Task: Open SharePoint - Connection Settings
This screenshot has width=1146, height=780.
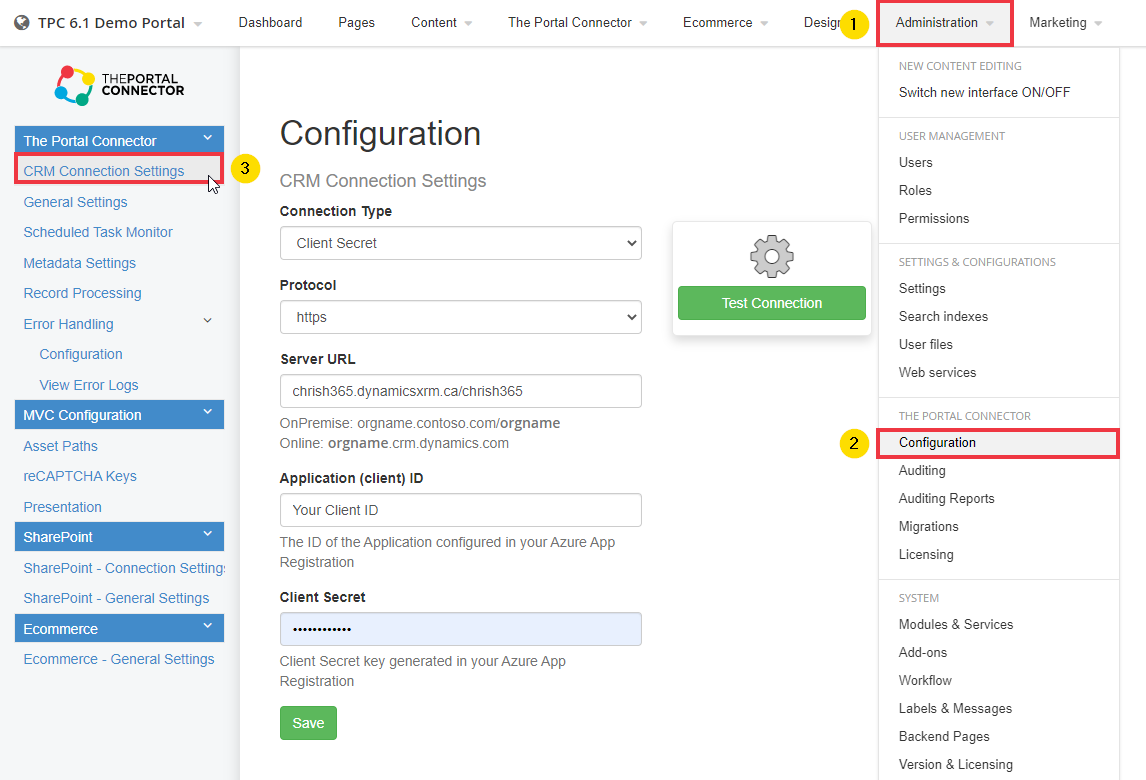Action: click(x=124, y=568)
